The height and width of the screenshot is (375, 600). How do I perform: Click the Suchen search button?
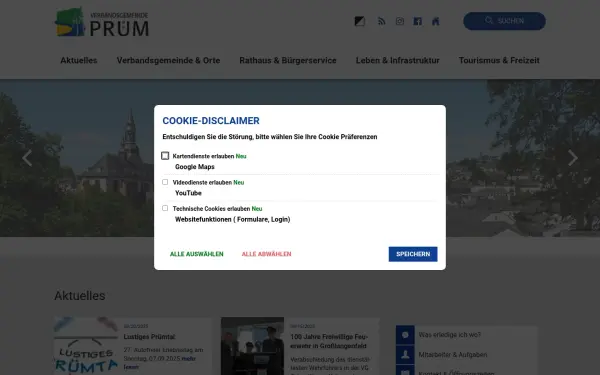(504, 21)
